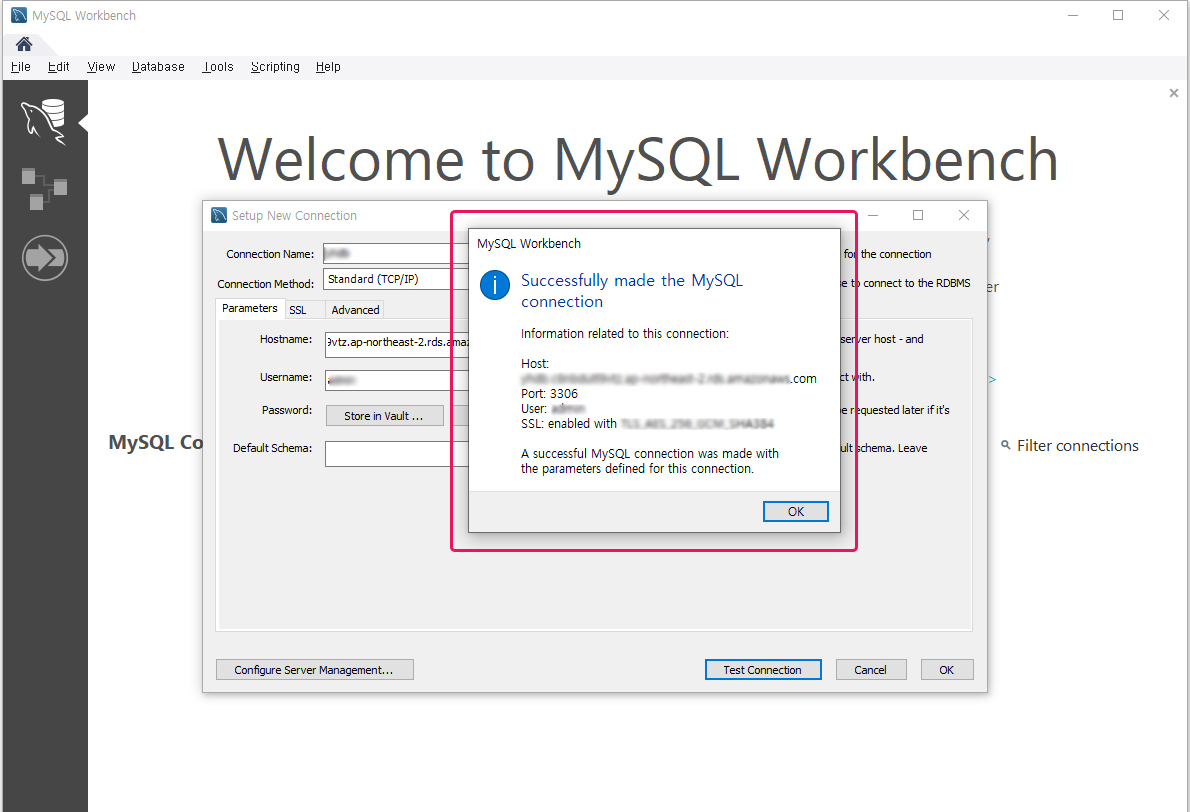Viewport: 1190px width, 812px height.
Task: Confirm the success dialog with OK
Action: (x=795, y=511)
